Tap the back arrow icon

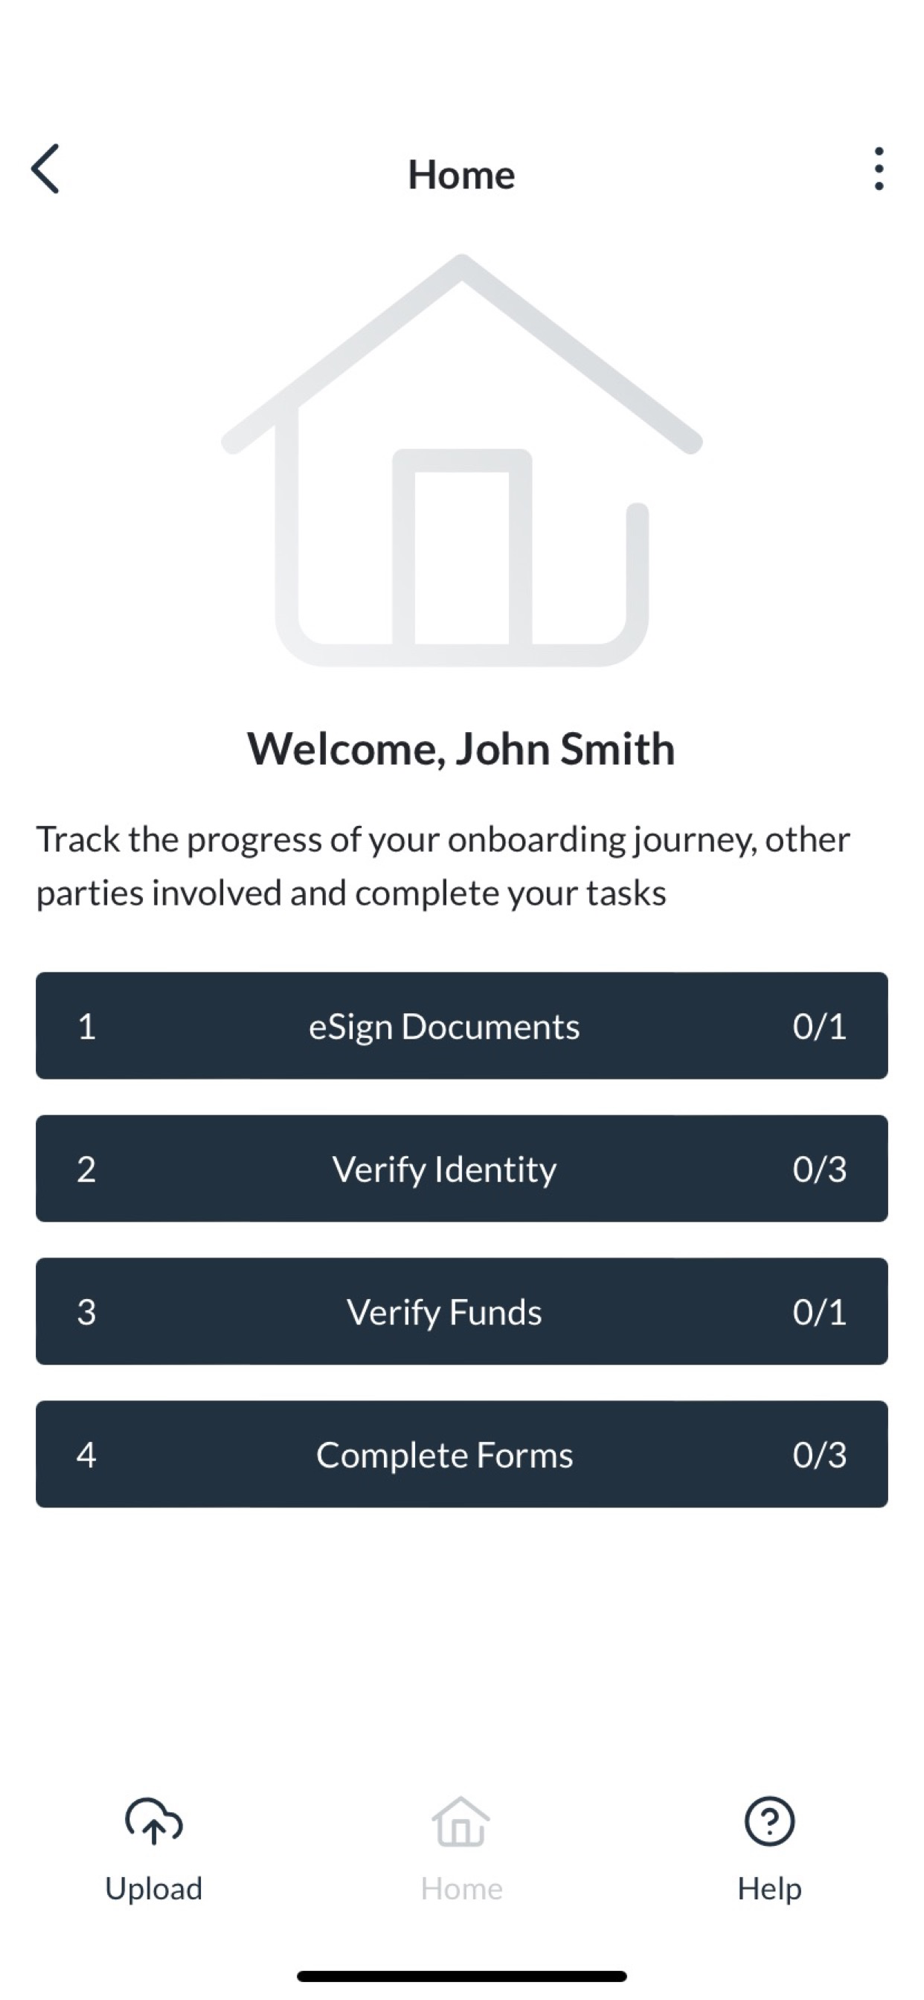[46, 168]
